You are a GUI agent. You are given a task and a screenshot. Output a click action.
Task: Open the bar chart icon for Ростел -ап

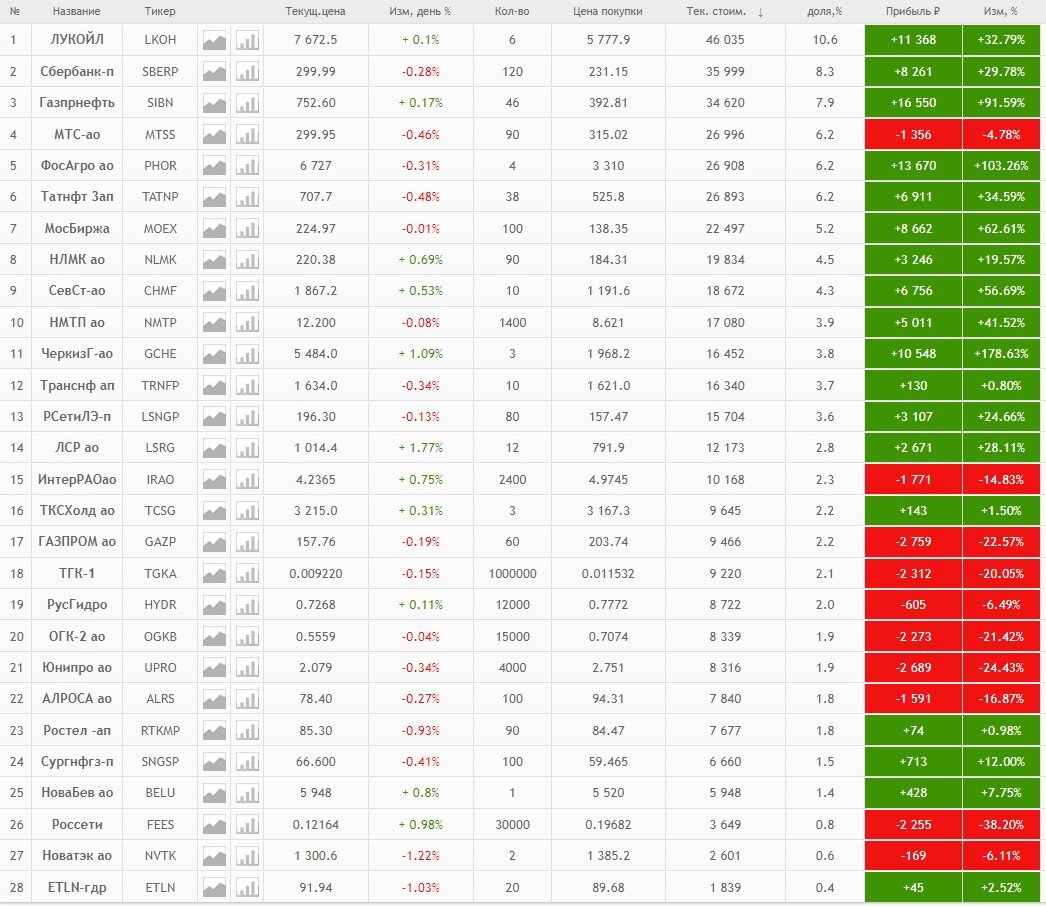tap(247, 731)
